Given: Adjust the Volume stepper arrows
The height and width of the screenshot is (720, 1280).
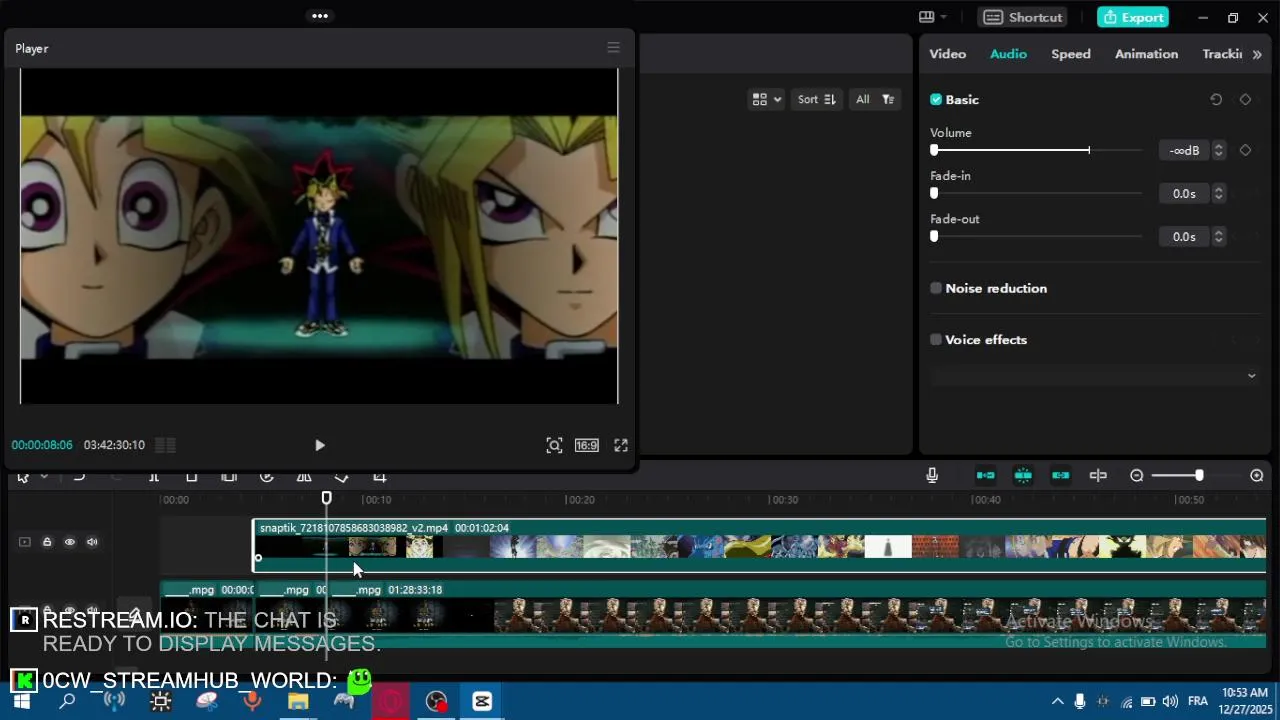Looking at the screenshot, I should [x=1218, y=150].
